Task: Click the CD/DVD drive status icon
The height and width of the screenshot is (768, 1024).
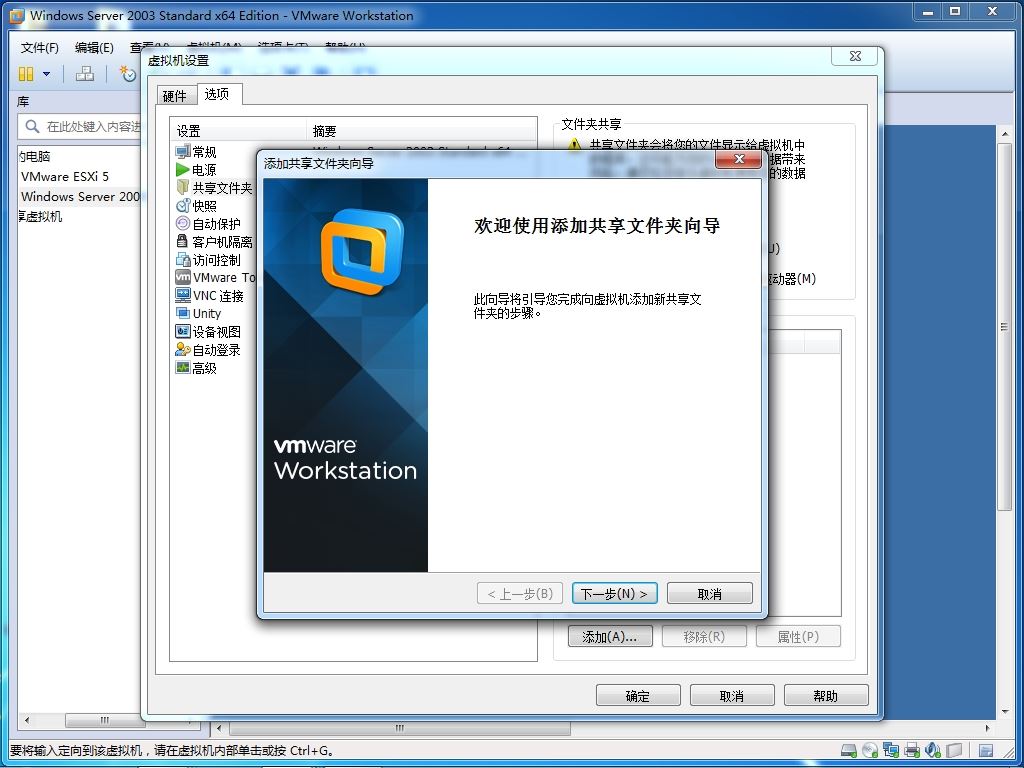Action: [x=870, y=750]
